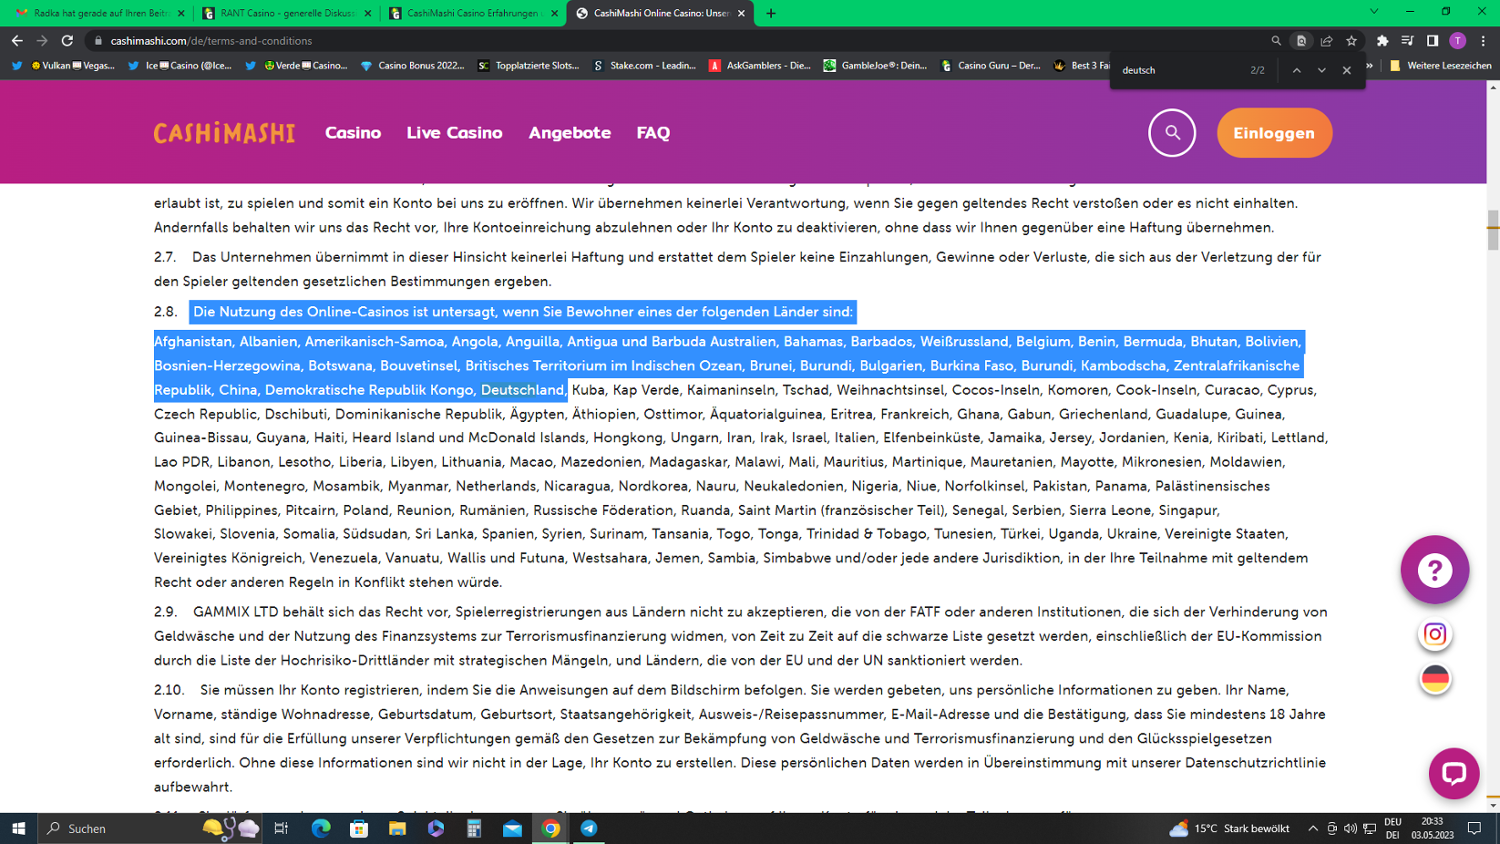Open the Stake.com bookmark

point(644,66)
